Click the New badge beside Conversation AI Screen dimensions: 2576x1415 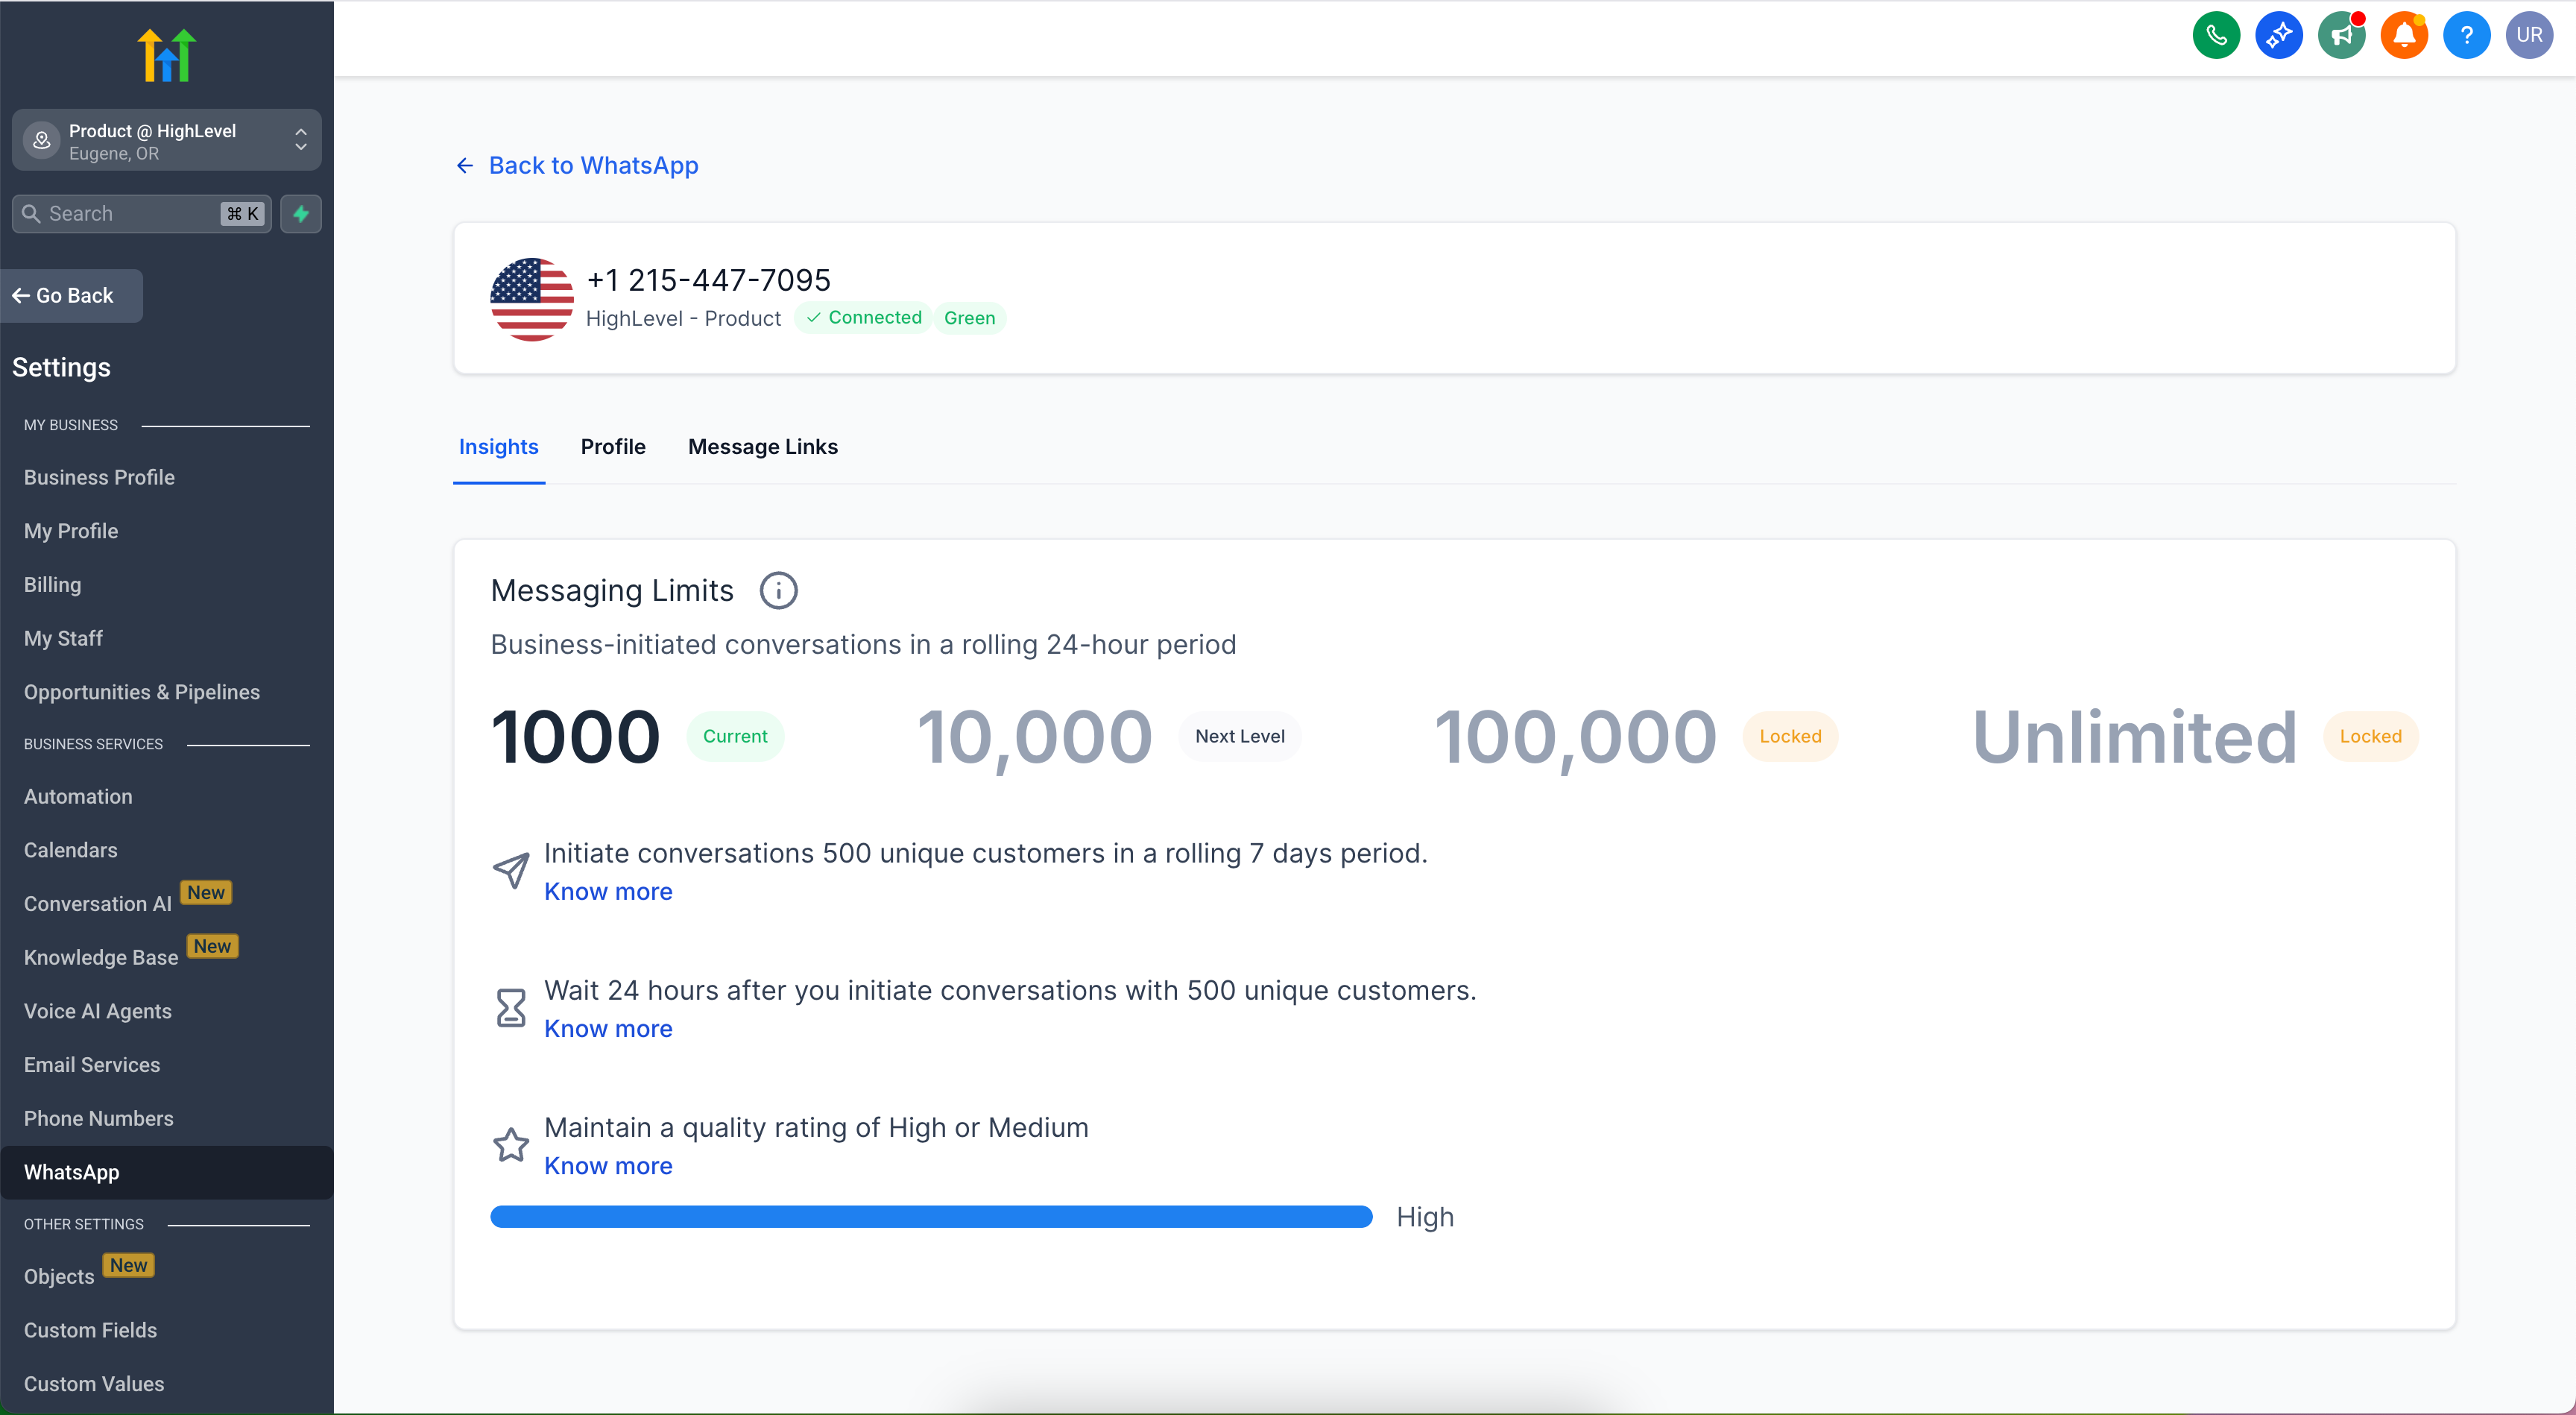pyautogui.click(x=206, y=892)
